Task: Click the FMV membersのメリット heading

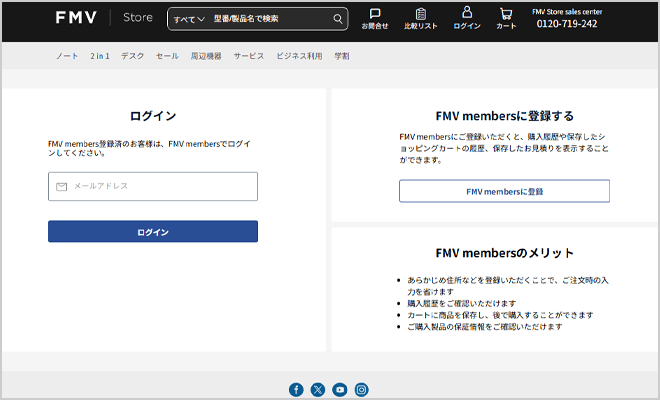Action: pyautogui.click(x=504, y=253)
